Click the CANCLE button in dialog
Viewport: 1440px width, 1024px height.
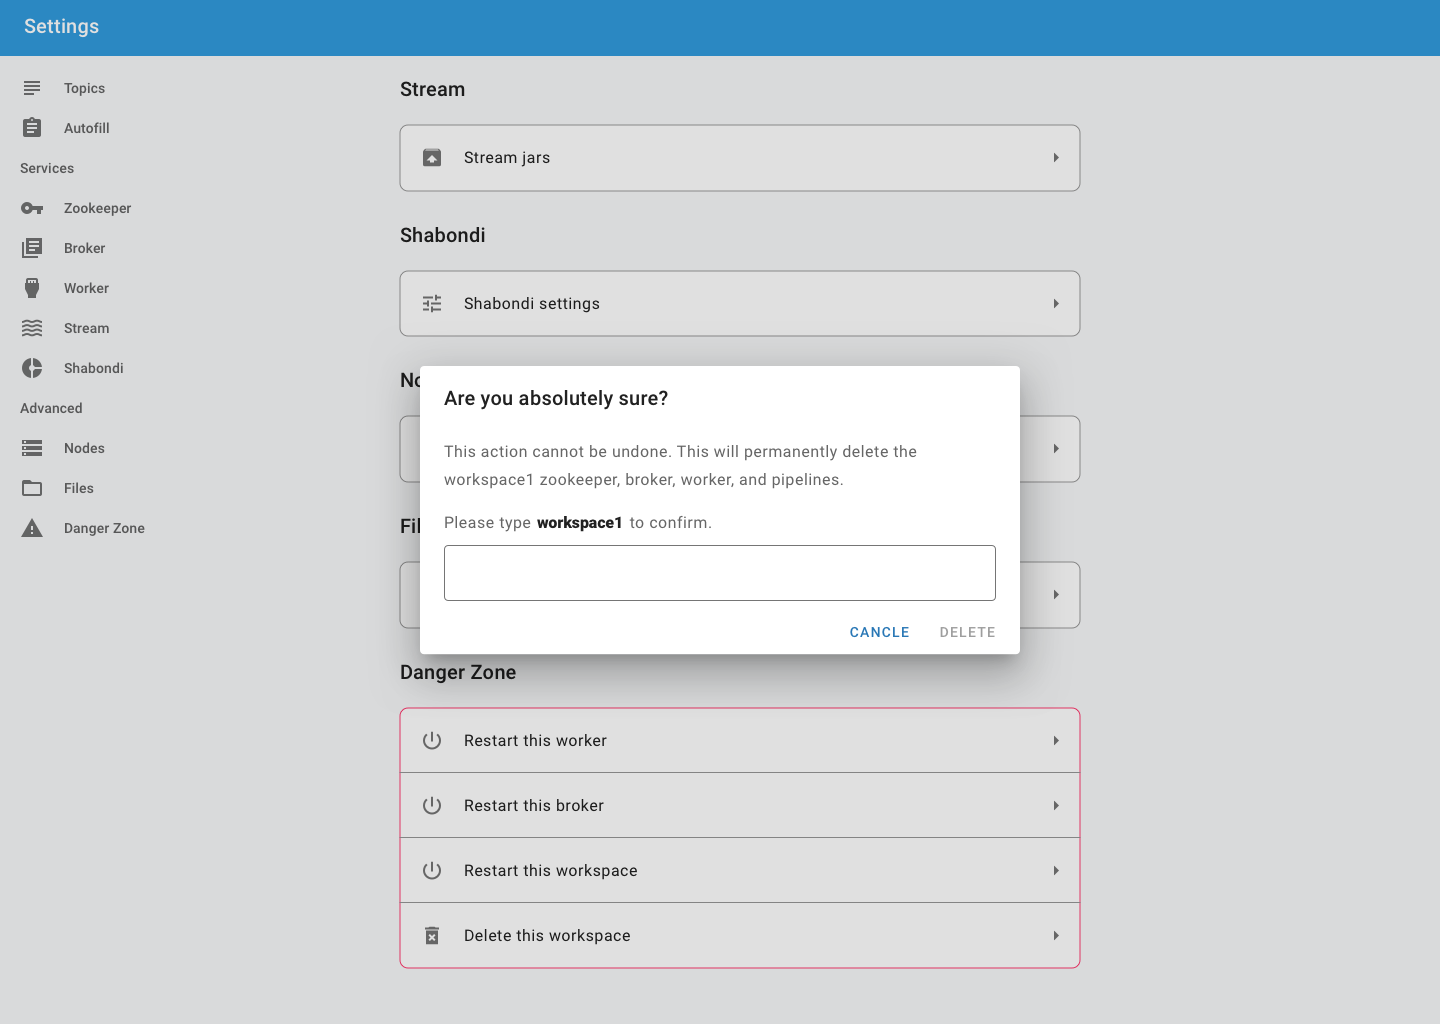[x=880, y=632]
